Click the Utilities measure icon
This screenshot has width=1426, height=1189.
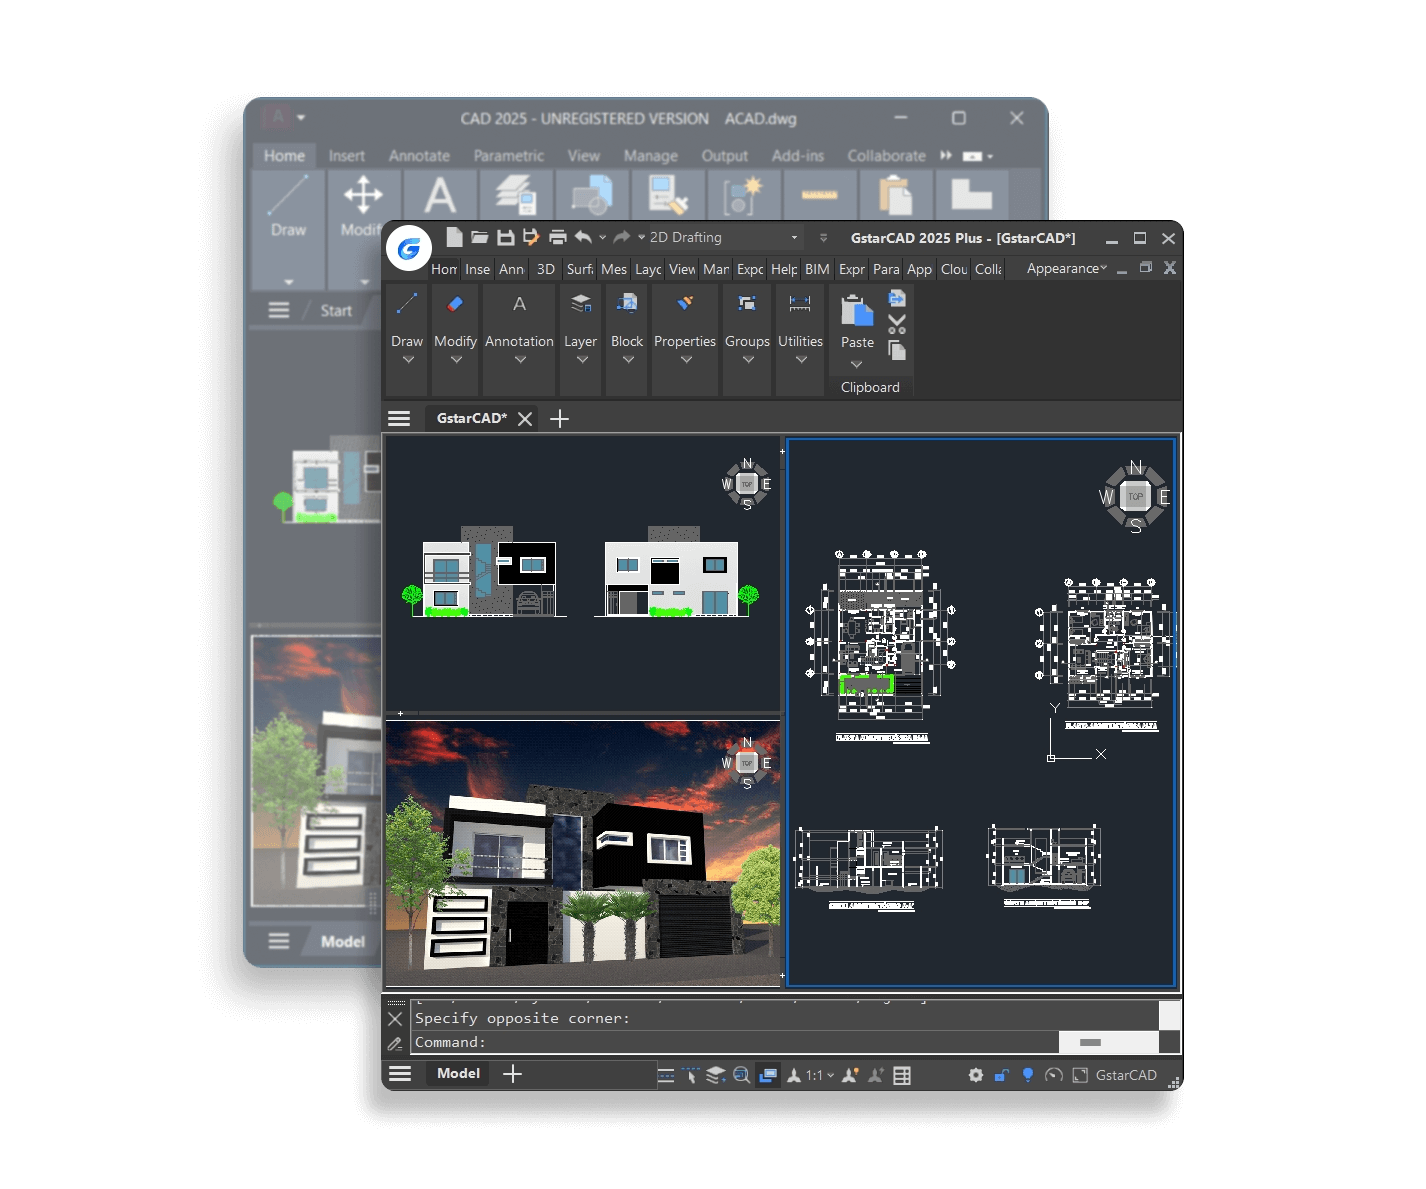pyautogui.click(x=800, y=304)
